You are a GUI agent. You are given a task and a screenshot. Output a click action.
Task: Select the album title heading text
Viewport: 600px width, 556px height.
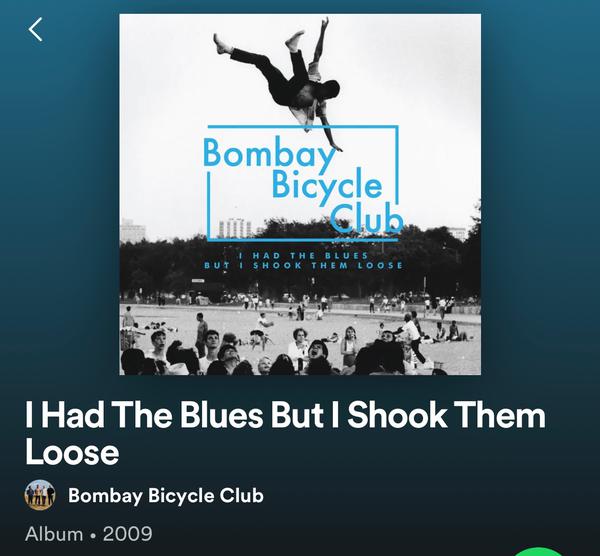pos(285,434)
